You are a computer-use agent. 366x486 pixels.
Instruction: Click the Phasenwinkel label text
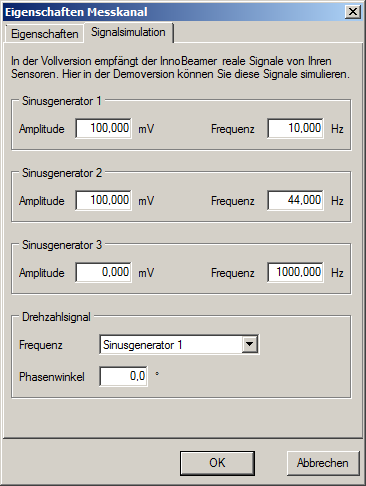tap(52, 377)
